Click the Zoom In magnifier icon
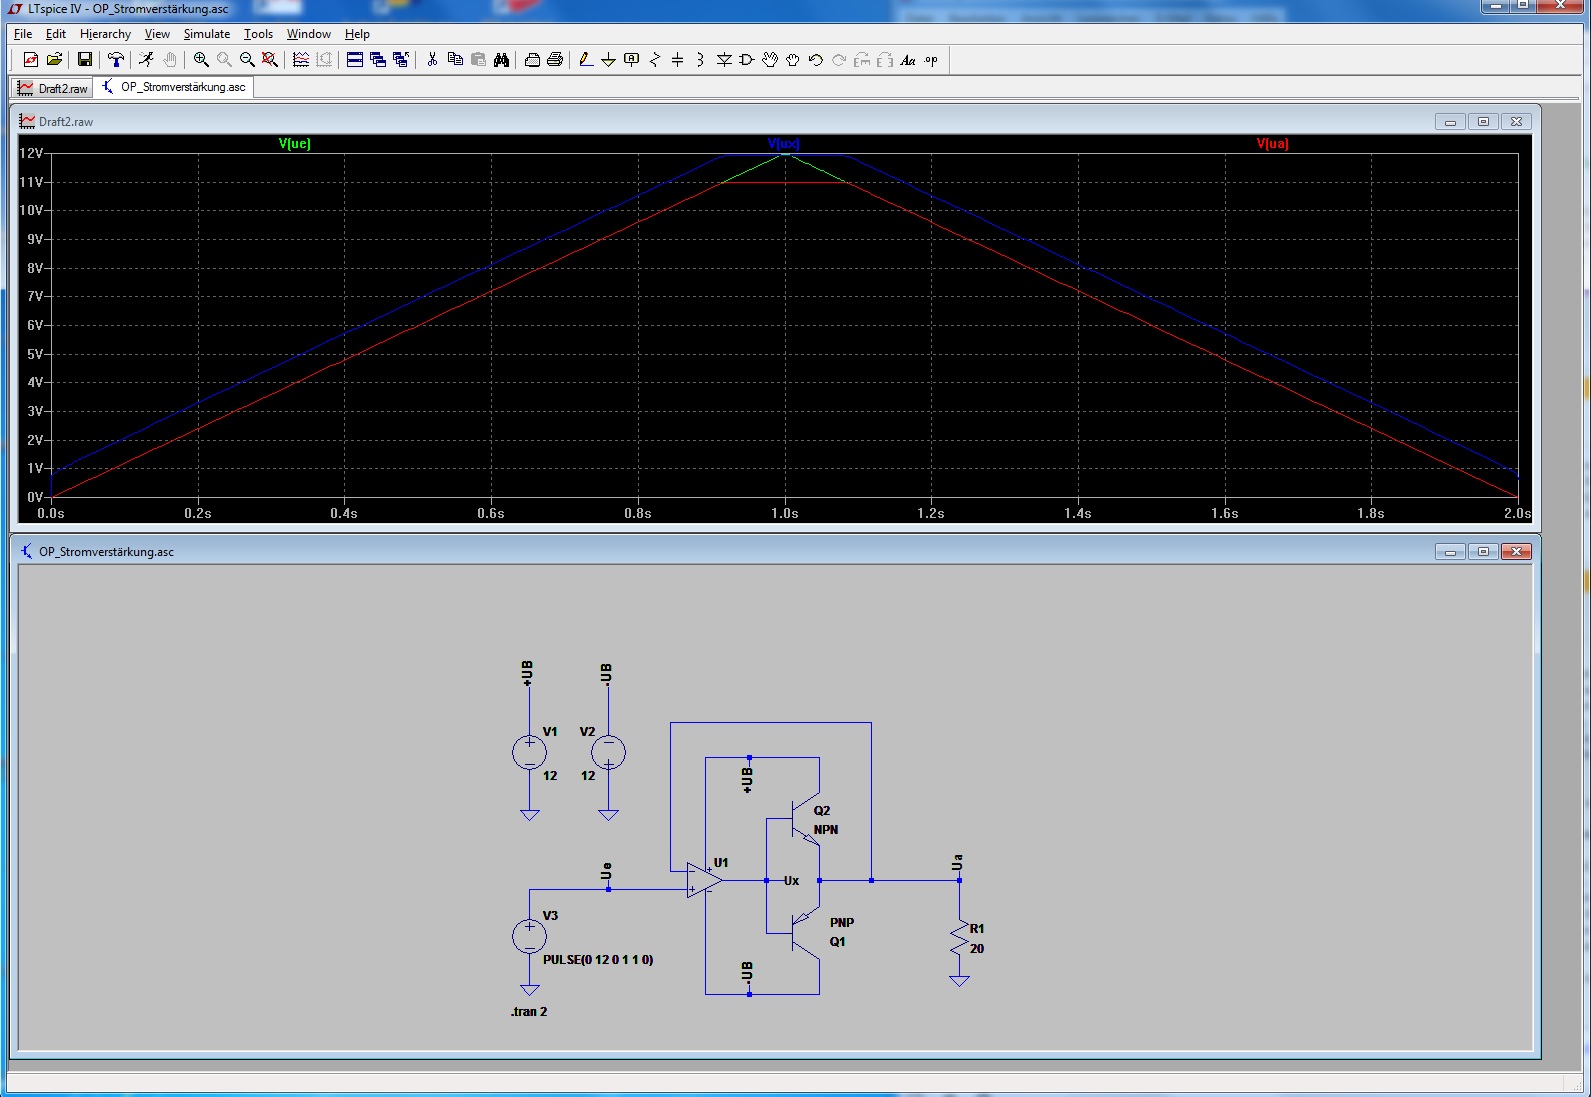This screenshot has height=1097, width=1591. (201, 60)
